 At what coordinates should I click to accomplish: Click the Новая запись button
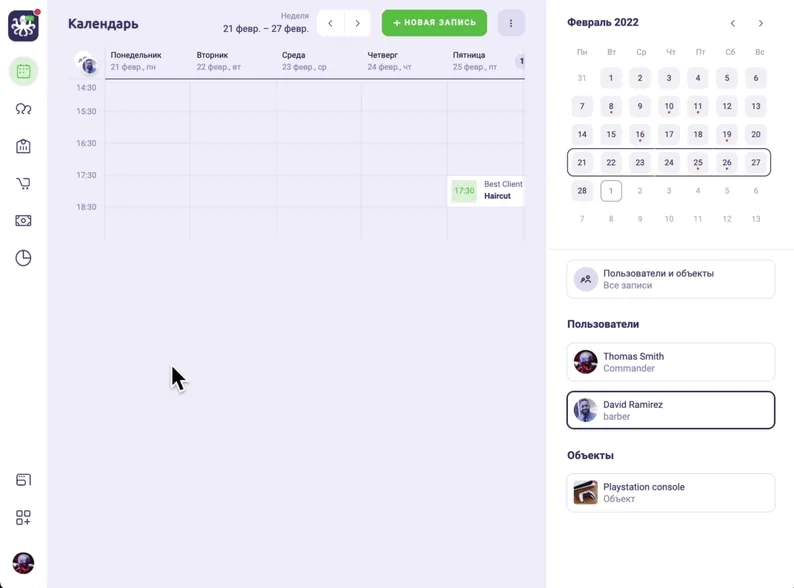(x=434, y=23)
